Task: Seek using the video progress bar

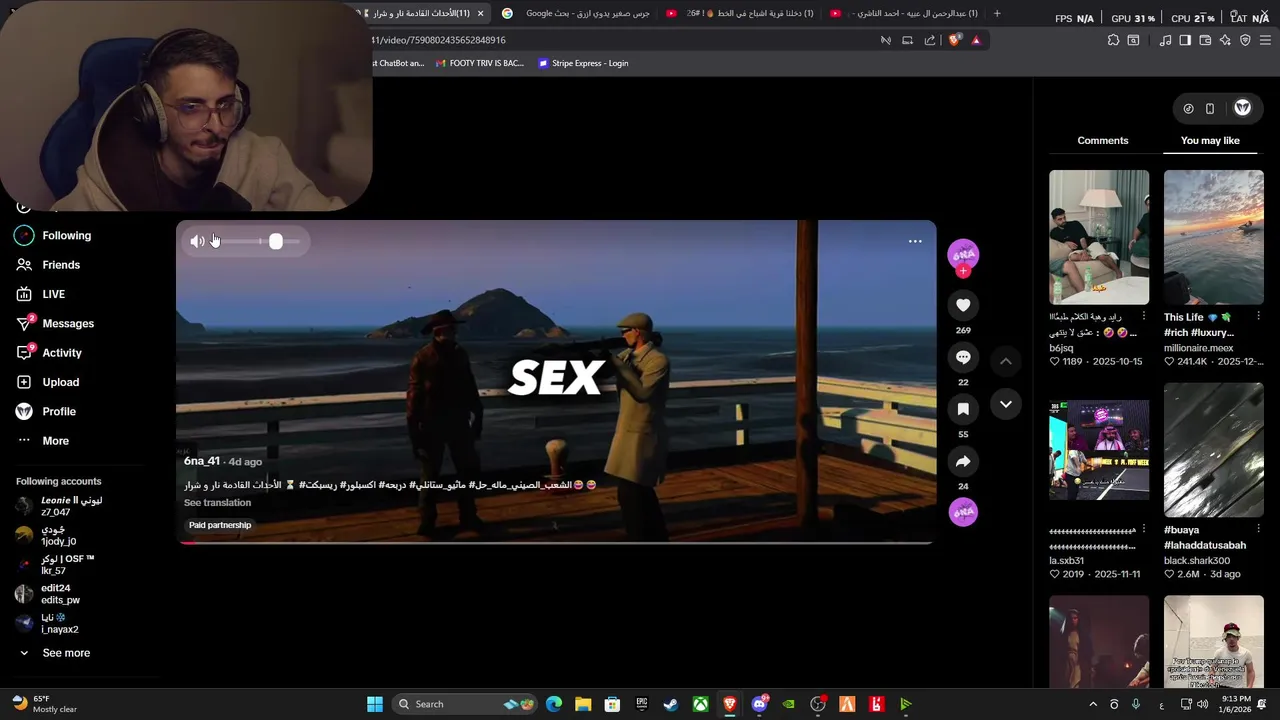Action: (556, 543)
